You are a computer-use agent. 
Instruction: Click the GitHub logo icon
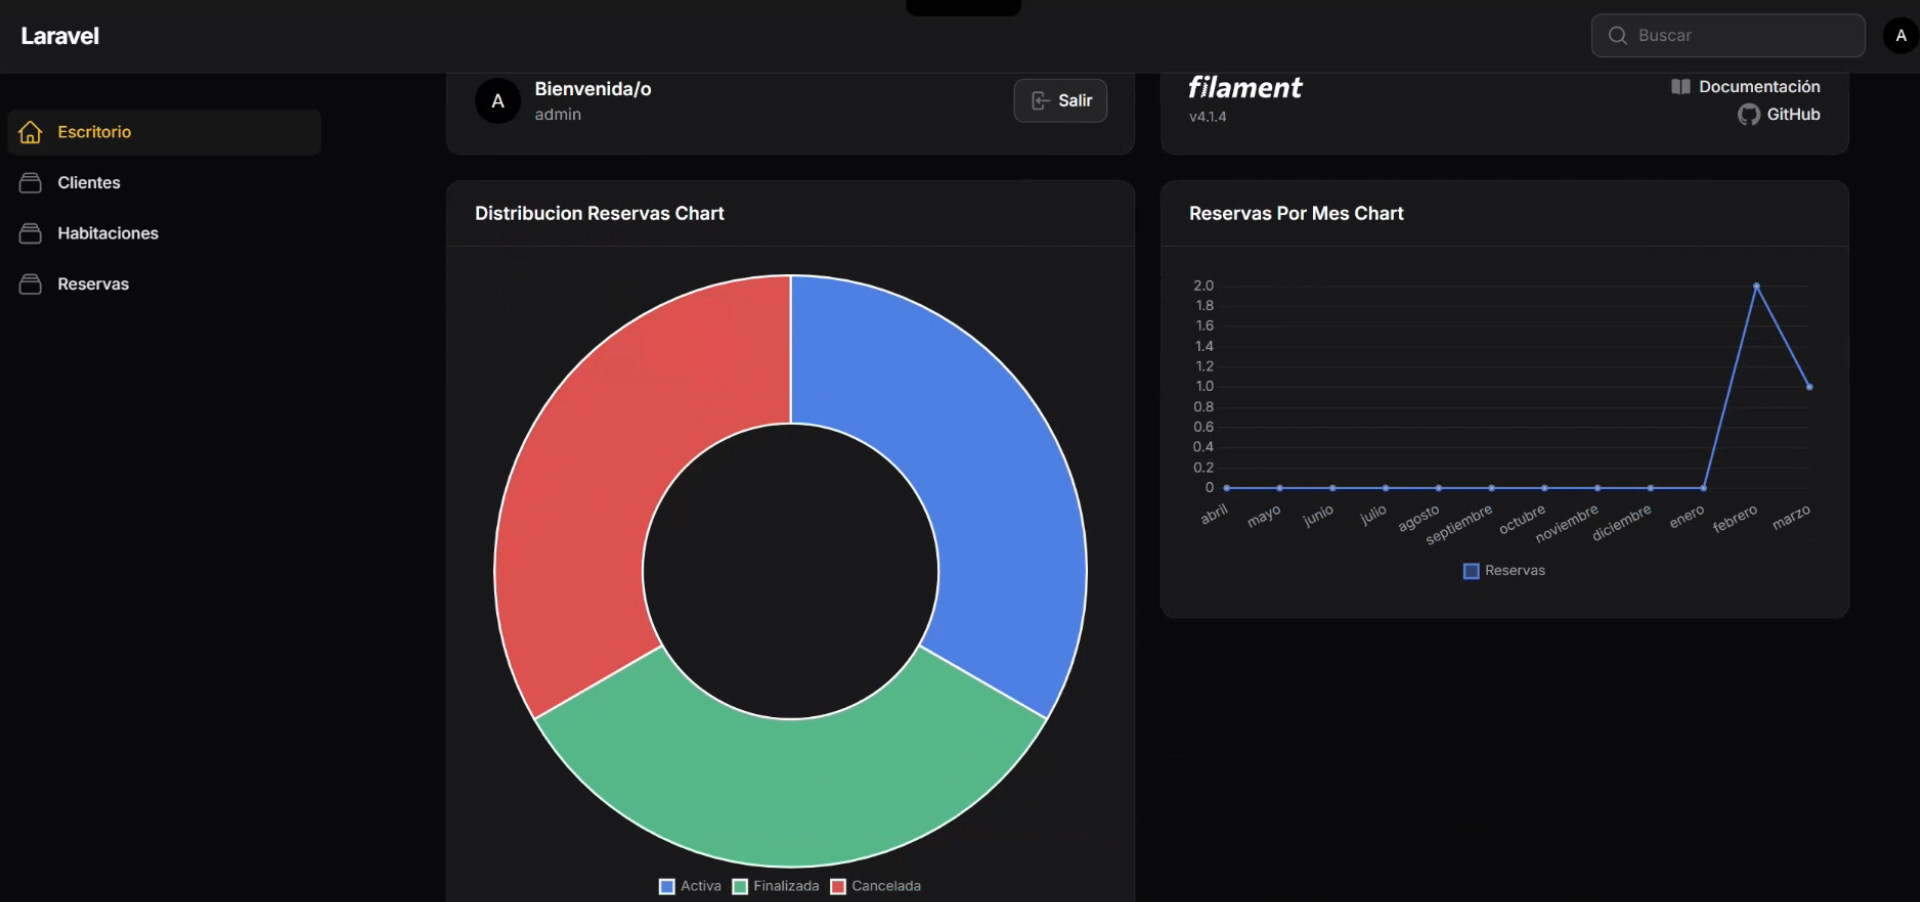coord(1748,115)
